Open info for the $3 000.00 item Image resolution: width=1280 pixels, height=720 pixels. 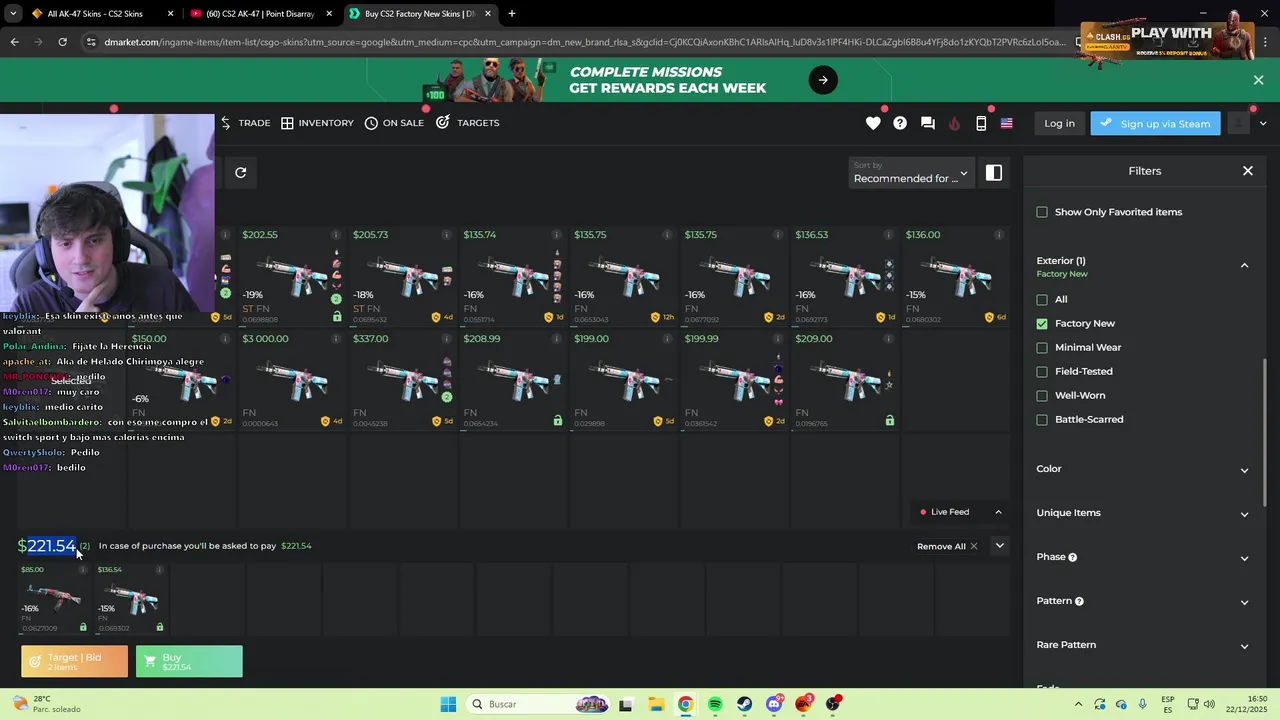336,339
